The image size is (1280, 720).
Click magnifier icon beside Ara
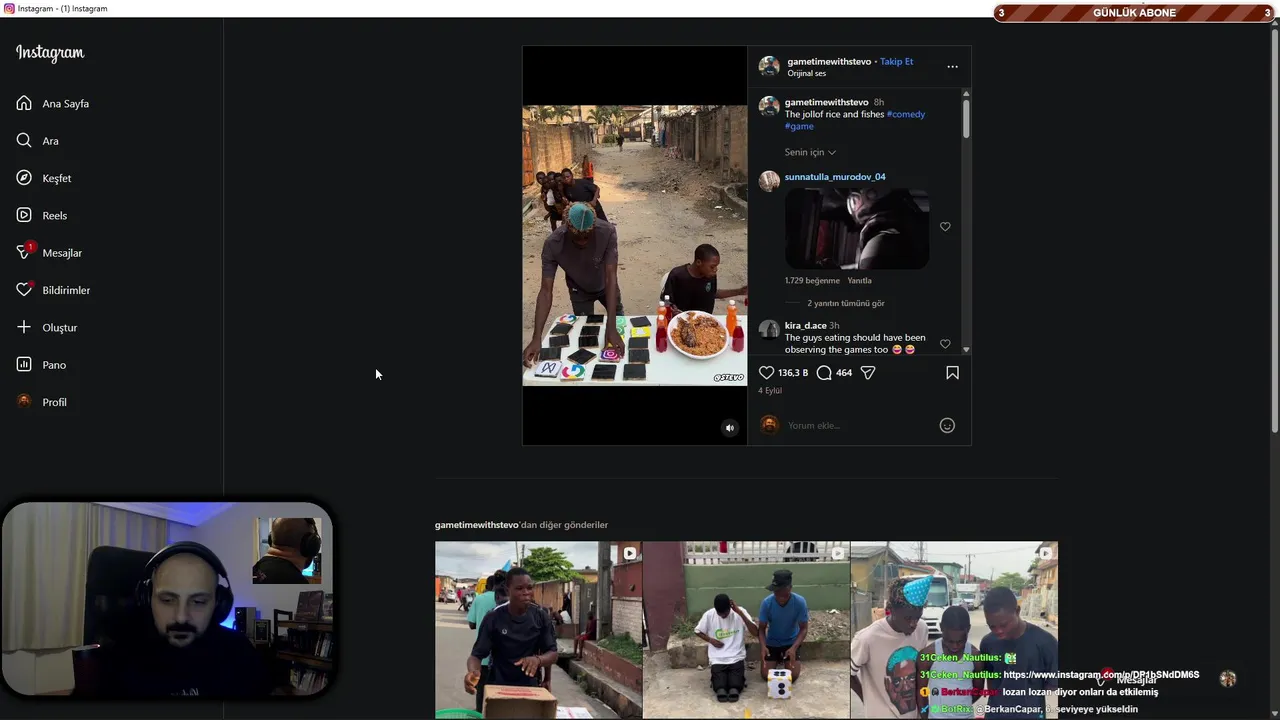click(x=24, y=141)
